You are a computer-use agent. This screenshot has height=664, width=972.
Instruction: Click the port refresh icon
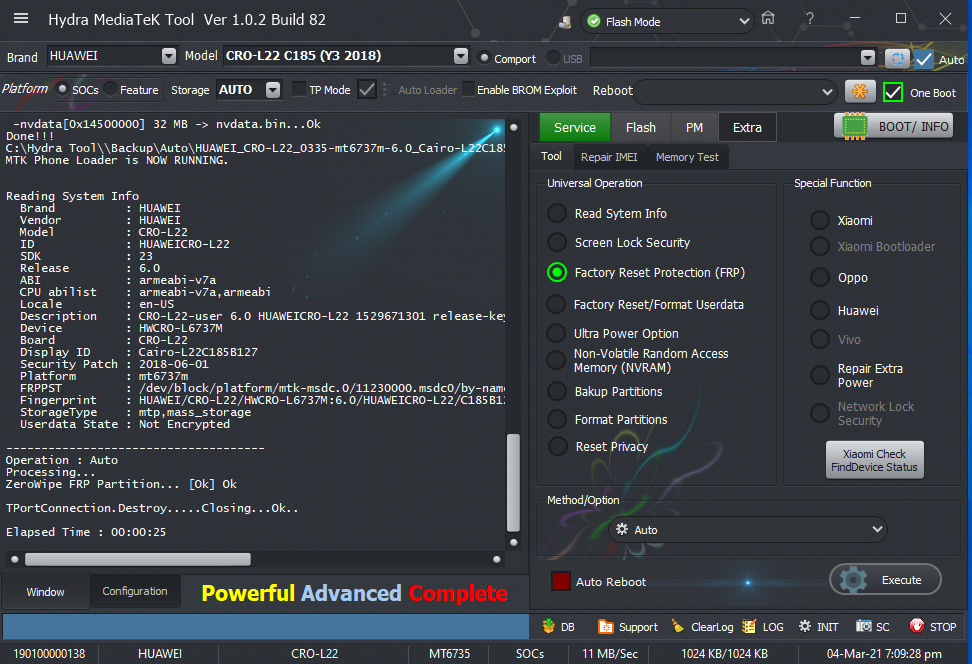(896, 59)
